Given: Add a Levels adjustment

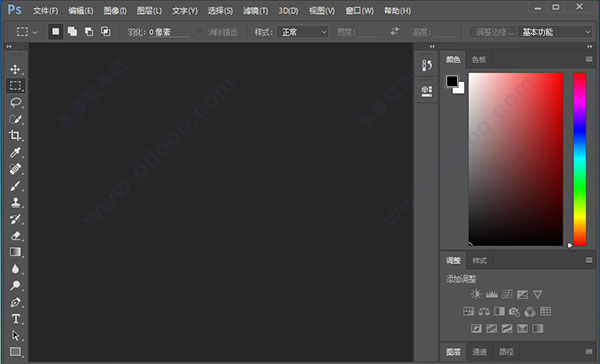Looking at the screenshot, I should click(492, 294).
